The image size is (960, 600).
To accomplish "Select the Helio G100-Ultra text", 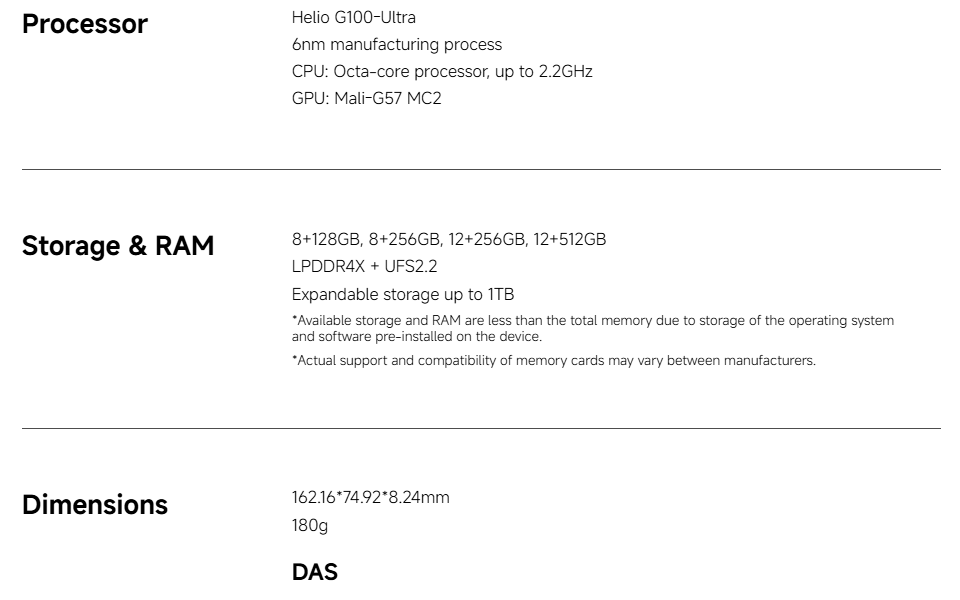I will [353, 17].
